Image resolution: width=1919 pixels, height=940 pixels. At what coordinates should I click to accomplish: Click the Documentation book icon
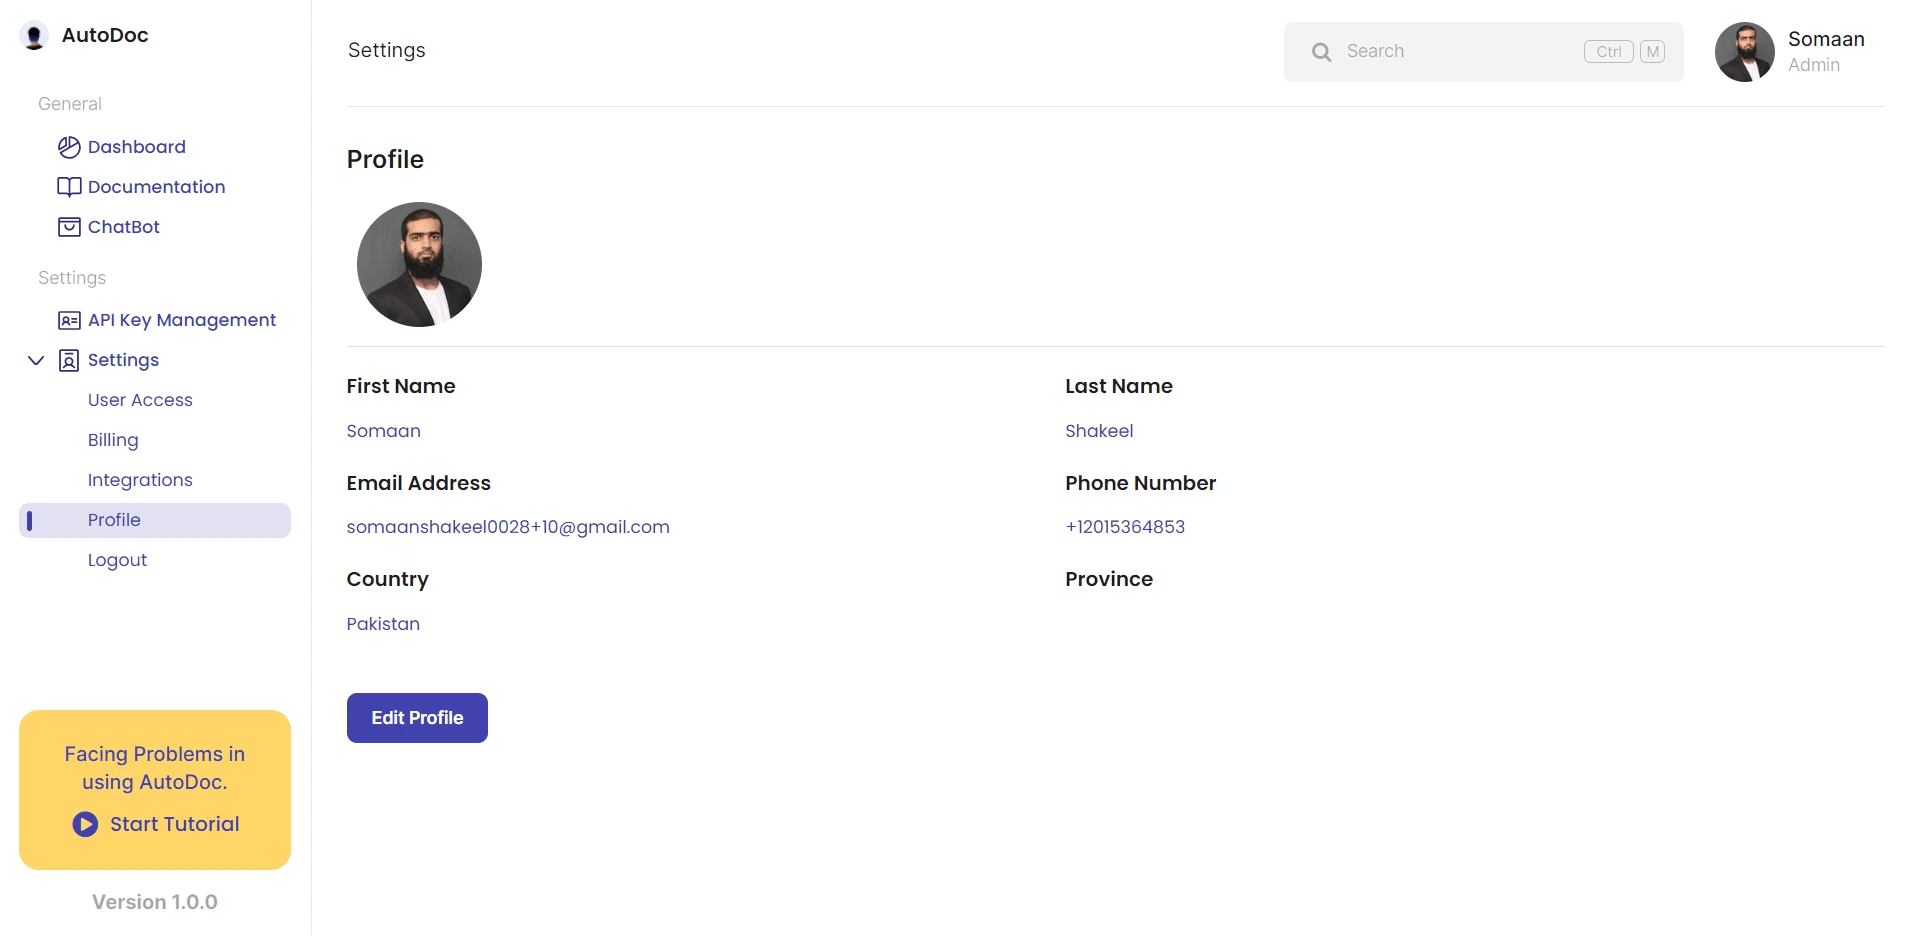click(69, 187)
